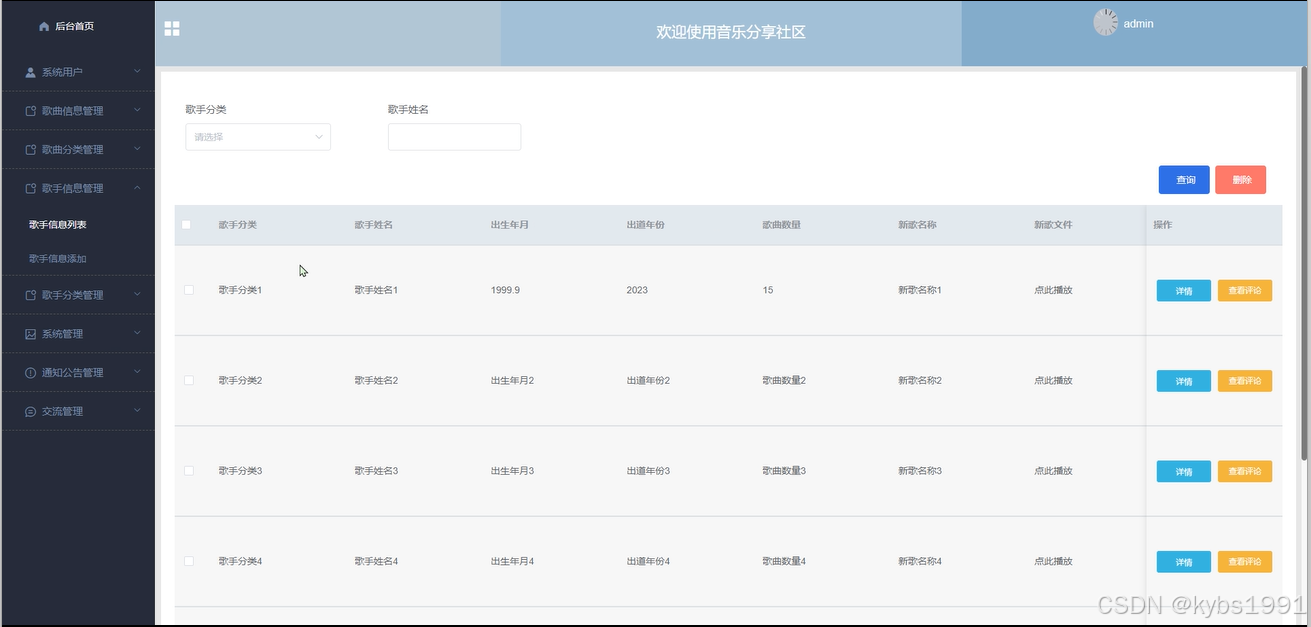Screen dimensions: 1311x627
Task: Expand the 歌手分类管理 menu chevron
Action: click(x=137, y=295)
